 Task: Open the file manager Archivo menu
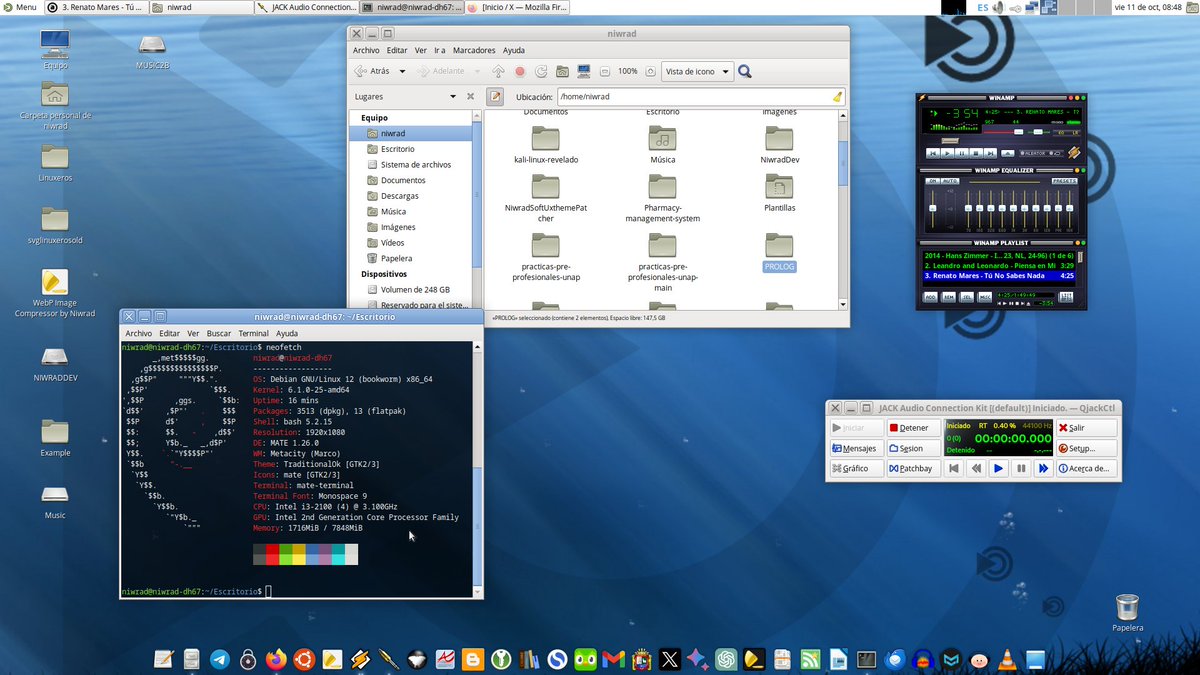coord(366,50)
